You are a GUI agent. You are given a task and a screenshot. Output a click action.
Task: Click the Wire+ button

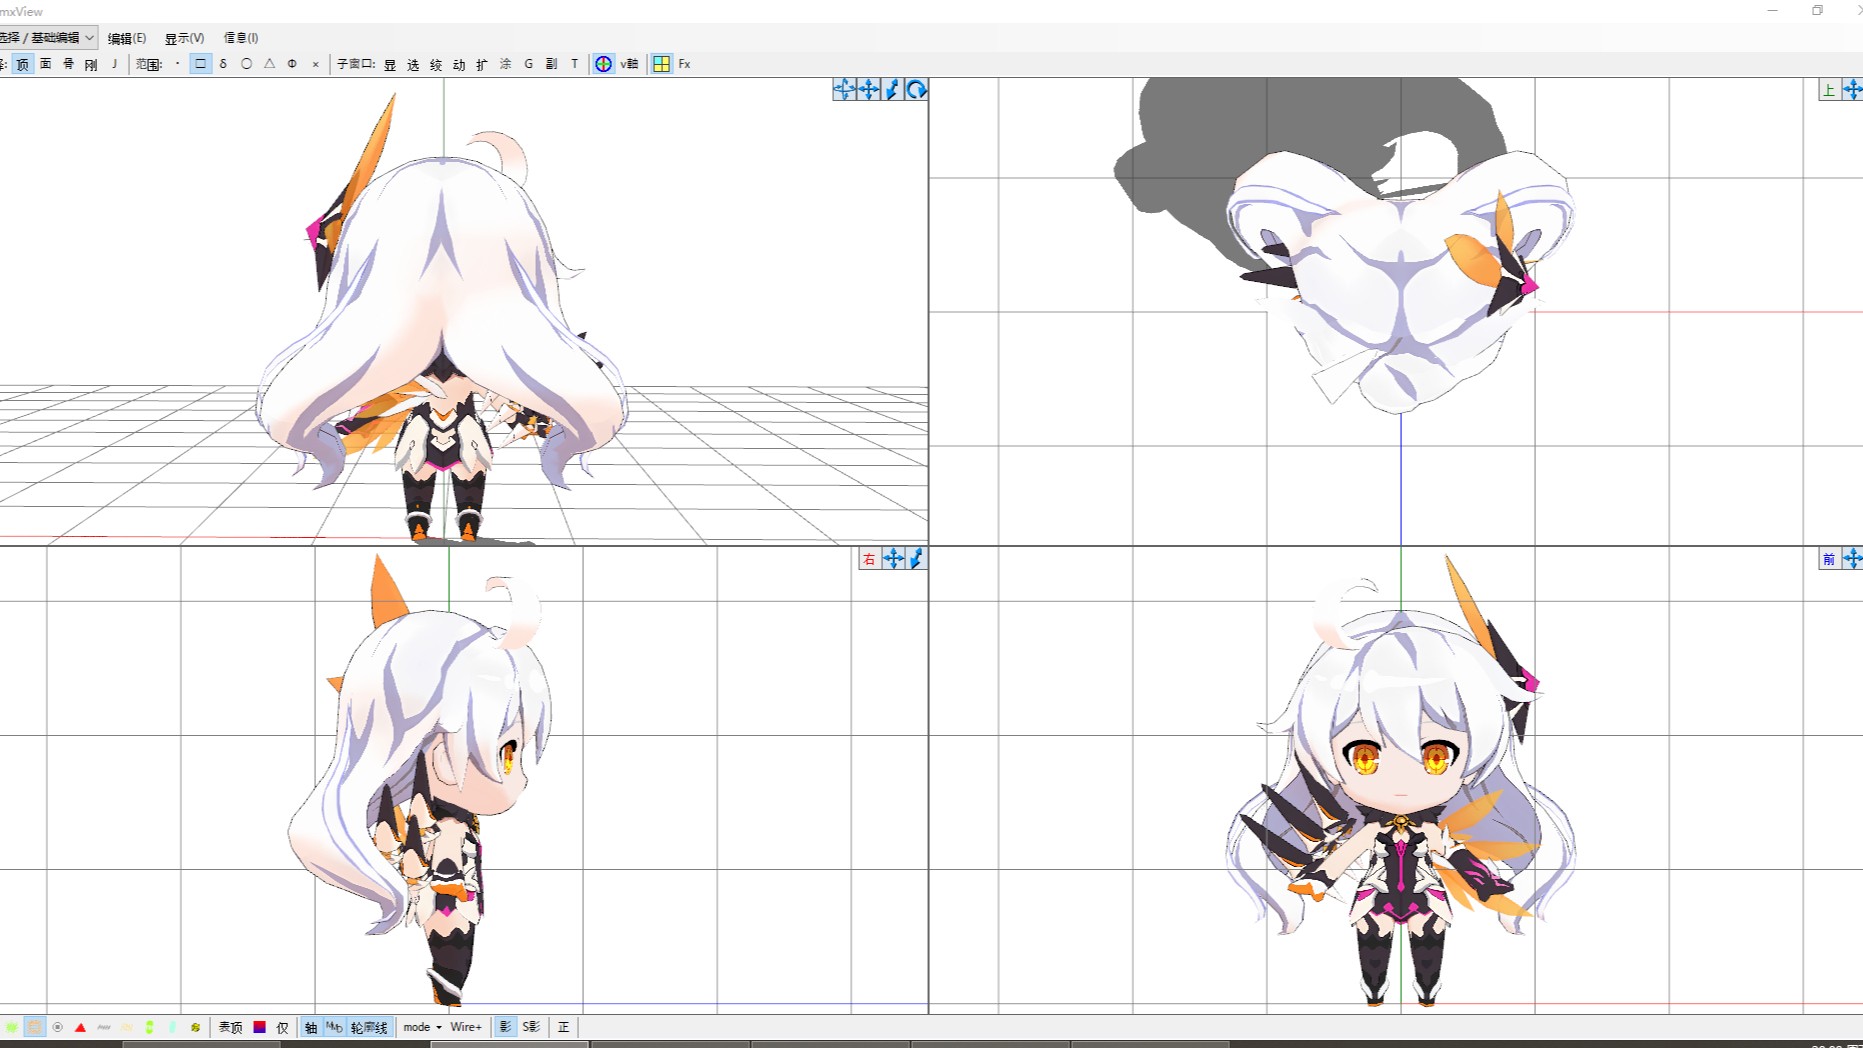coord(465,1027)
